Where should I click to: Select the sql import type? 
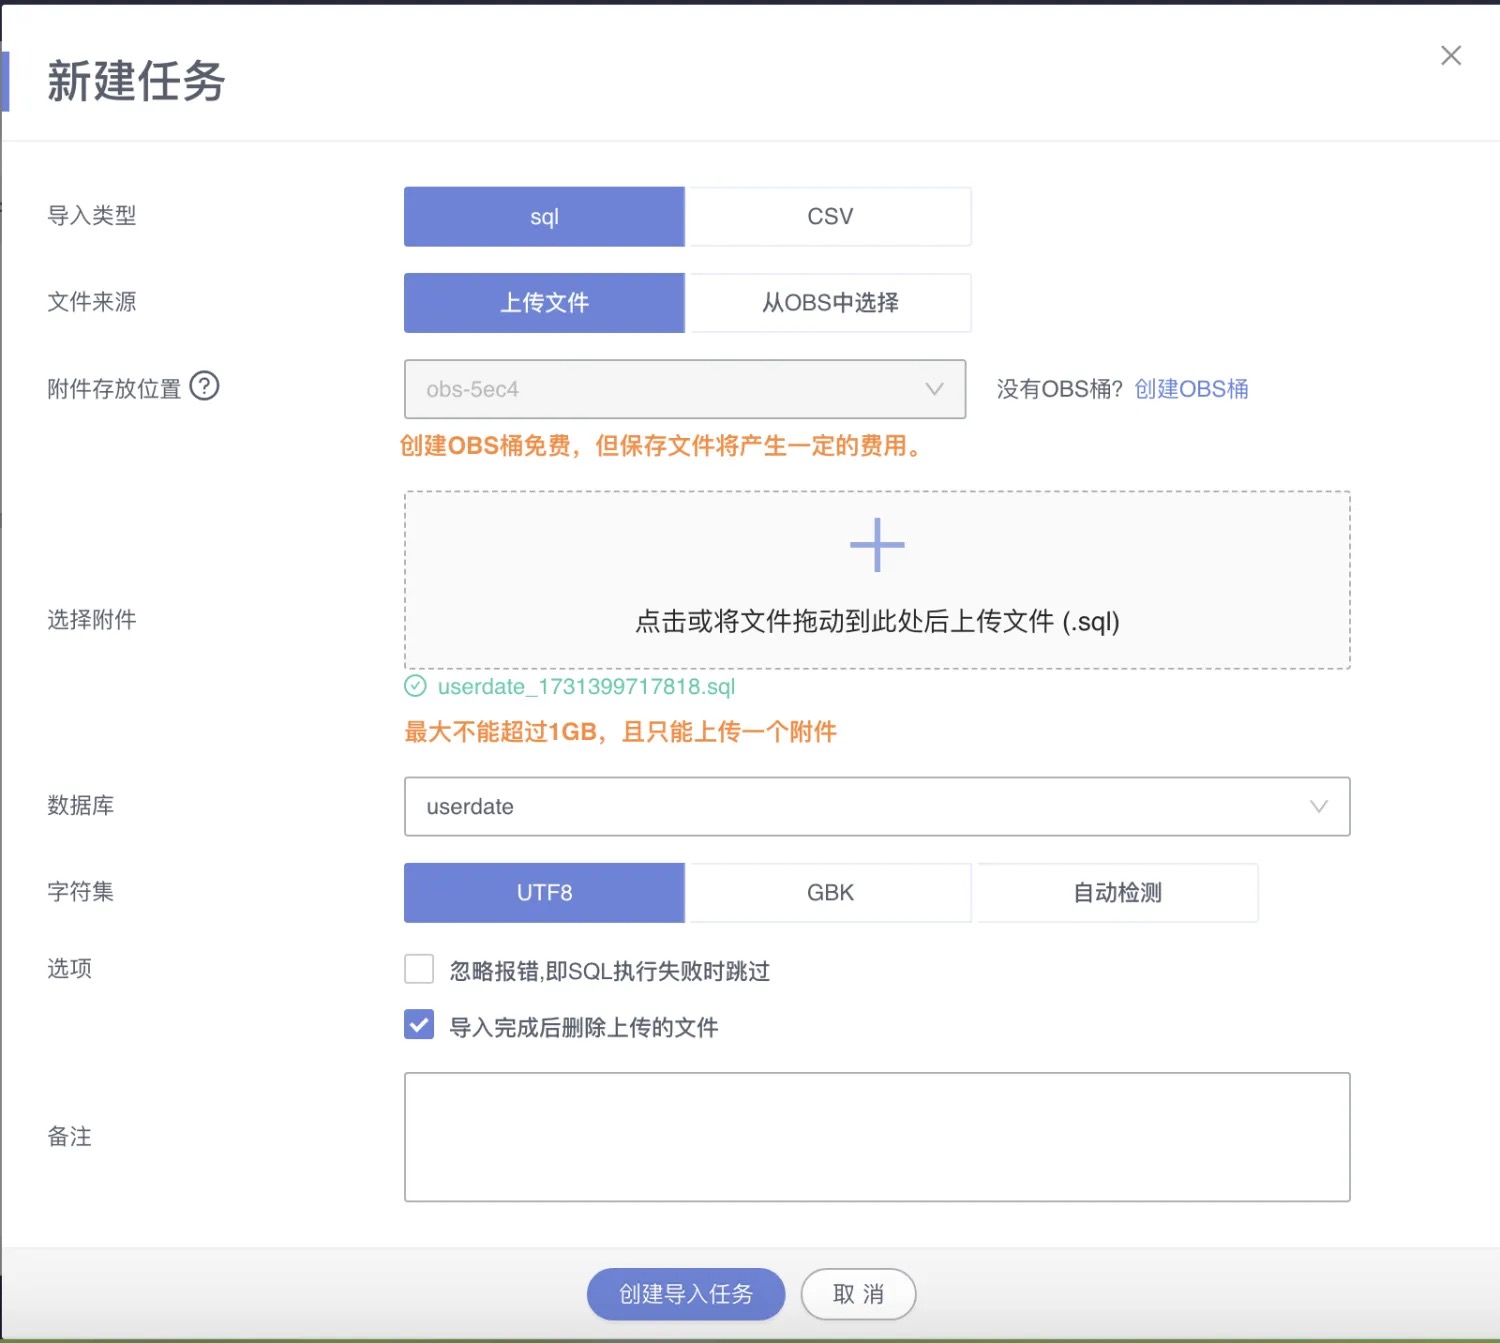[544, 216]
